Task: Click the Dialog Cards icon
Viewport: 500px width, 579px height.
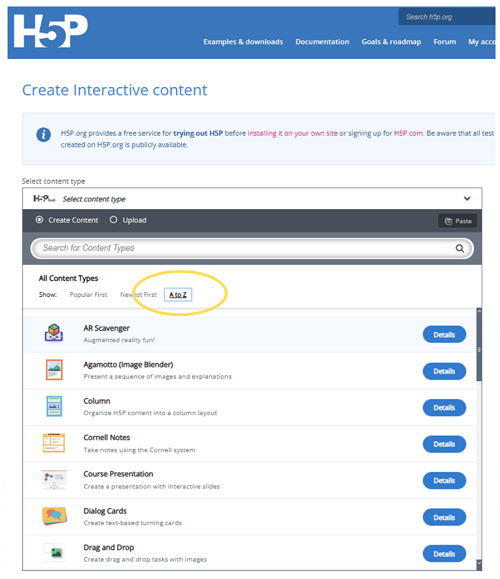Action: pos(54,516)
